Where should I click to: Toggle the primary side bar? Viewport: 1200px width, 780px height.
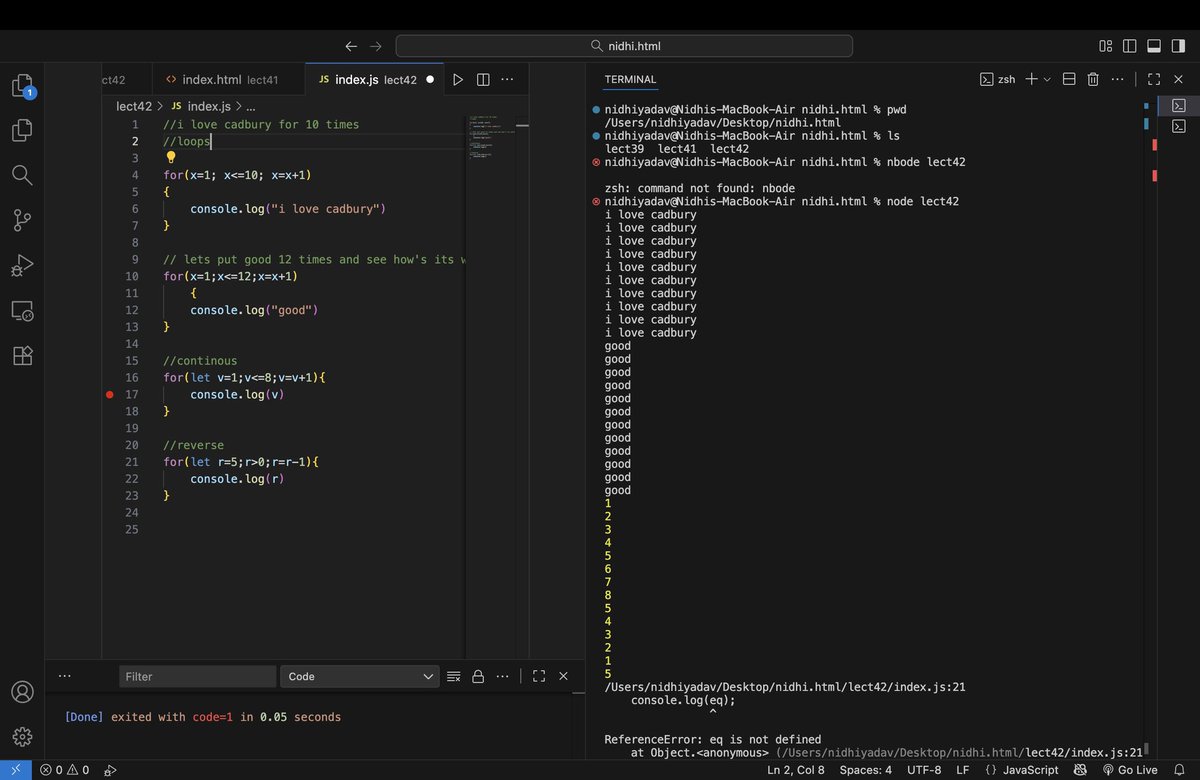[x=1129, y=46]
